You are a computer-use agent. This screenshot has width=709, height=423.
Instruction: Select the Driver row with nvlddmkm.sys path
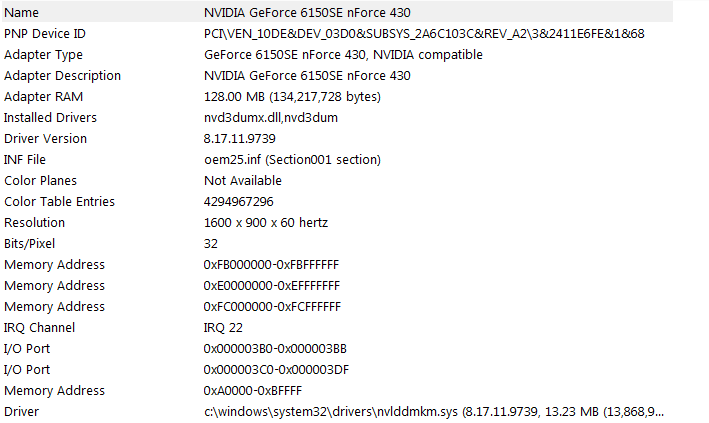[337, 412]
